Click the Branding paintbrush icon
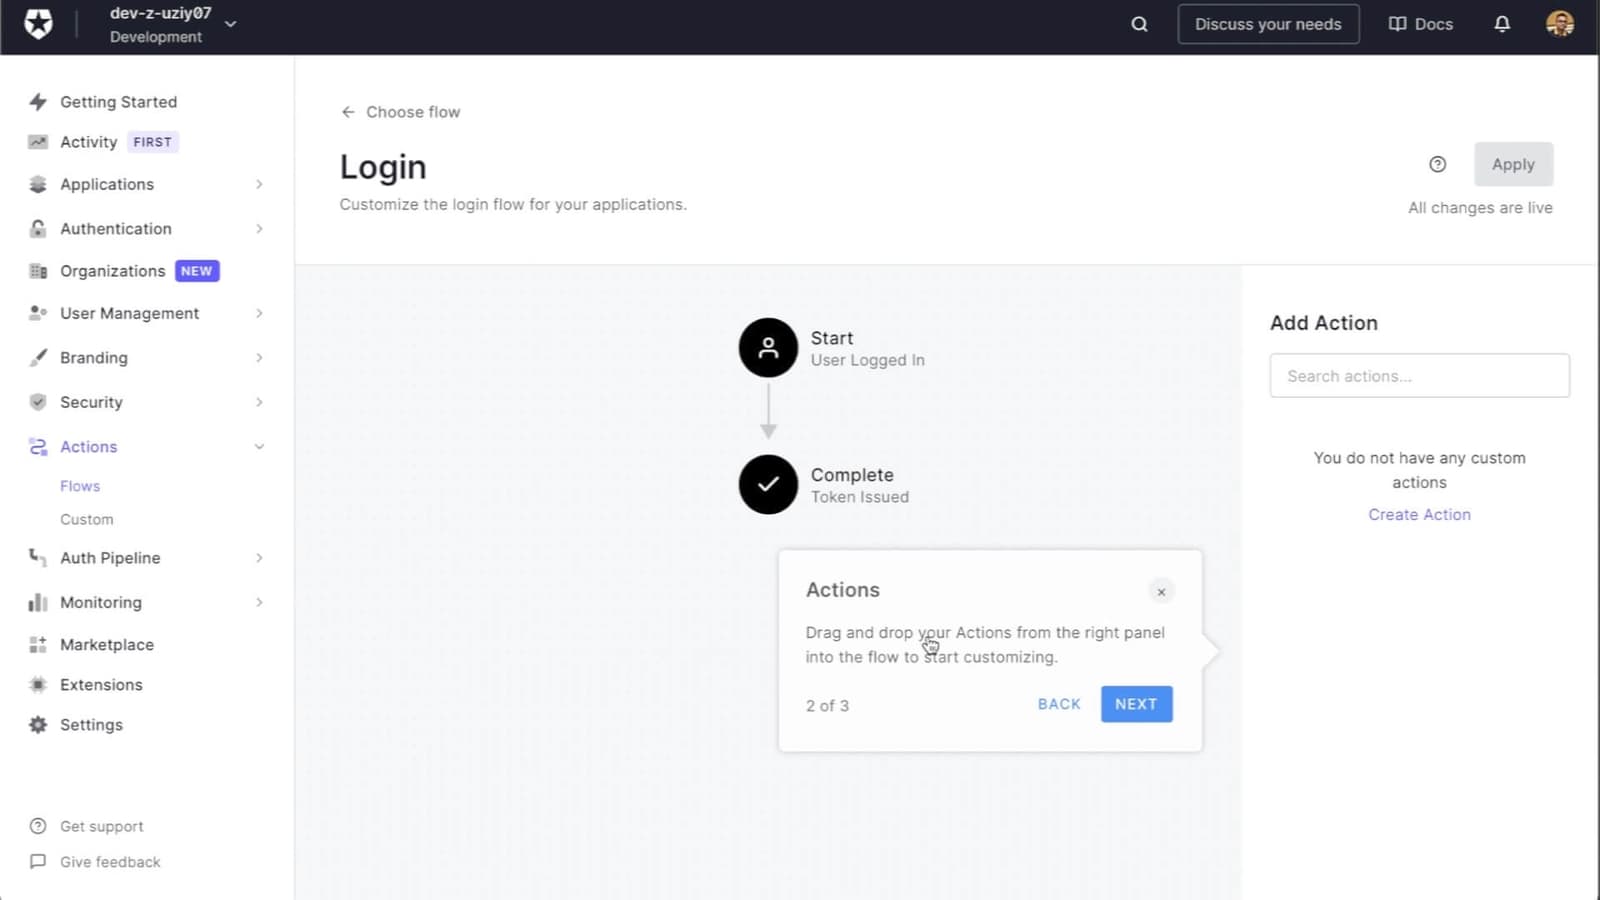 coord(37,357)
